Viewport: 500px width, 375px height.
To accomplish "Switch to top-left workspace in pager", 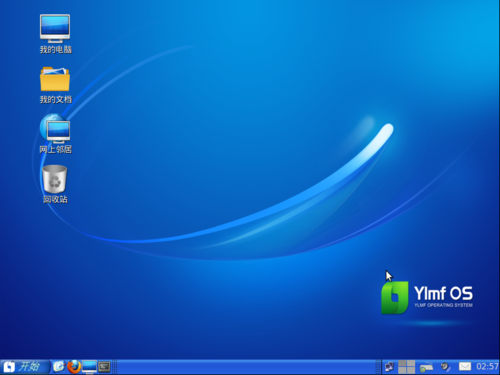I will (x=402, y=363).
